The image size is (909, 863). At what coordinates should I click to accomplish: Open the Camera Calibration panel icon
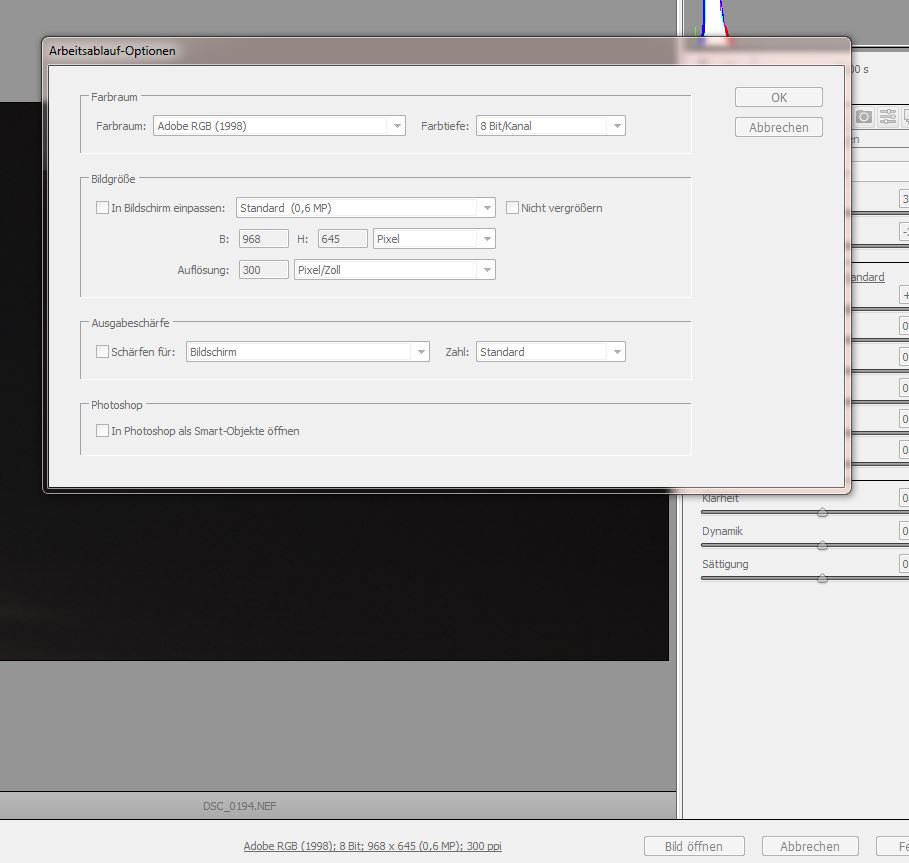click(864, 117)
